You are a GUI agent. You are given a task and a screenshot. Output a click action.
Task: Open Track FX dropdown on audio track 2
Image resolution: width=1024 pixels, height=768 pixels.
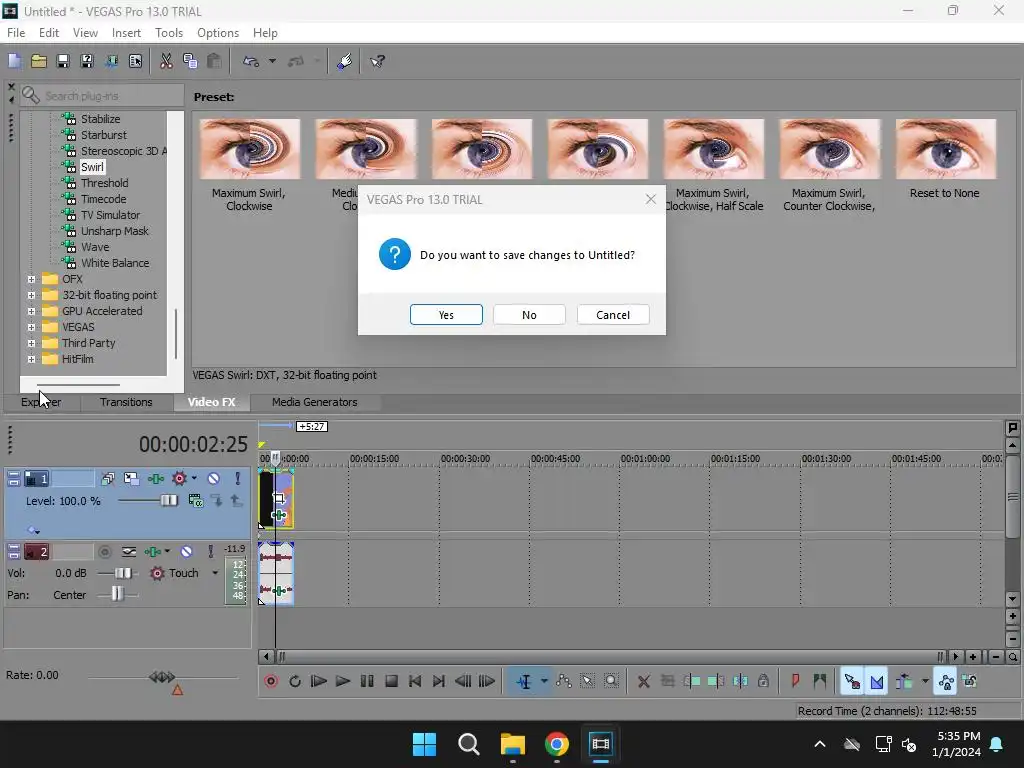pos(167,552)
